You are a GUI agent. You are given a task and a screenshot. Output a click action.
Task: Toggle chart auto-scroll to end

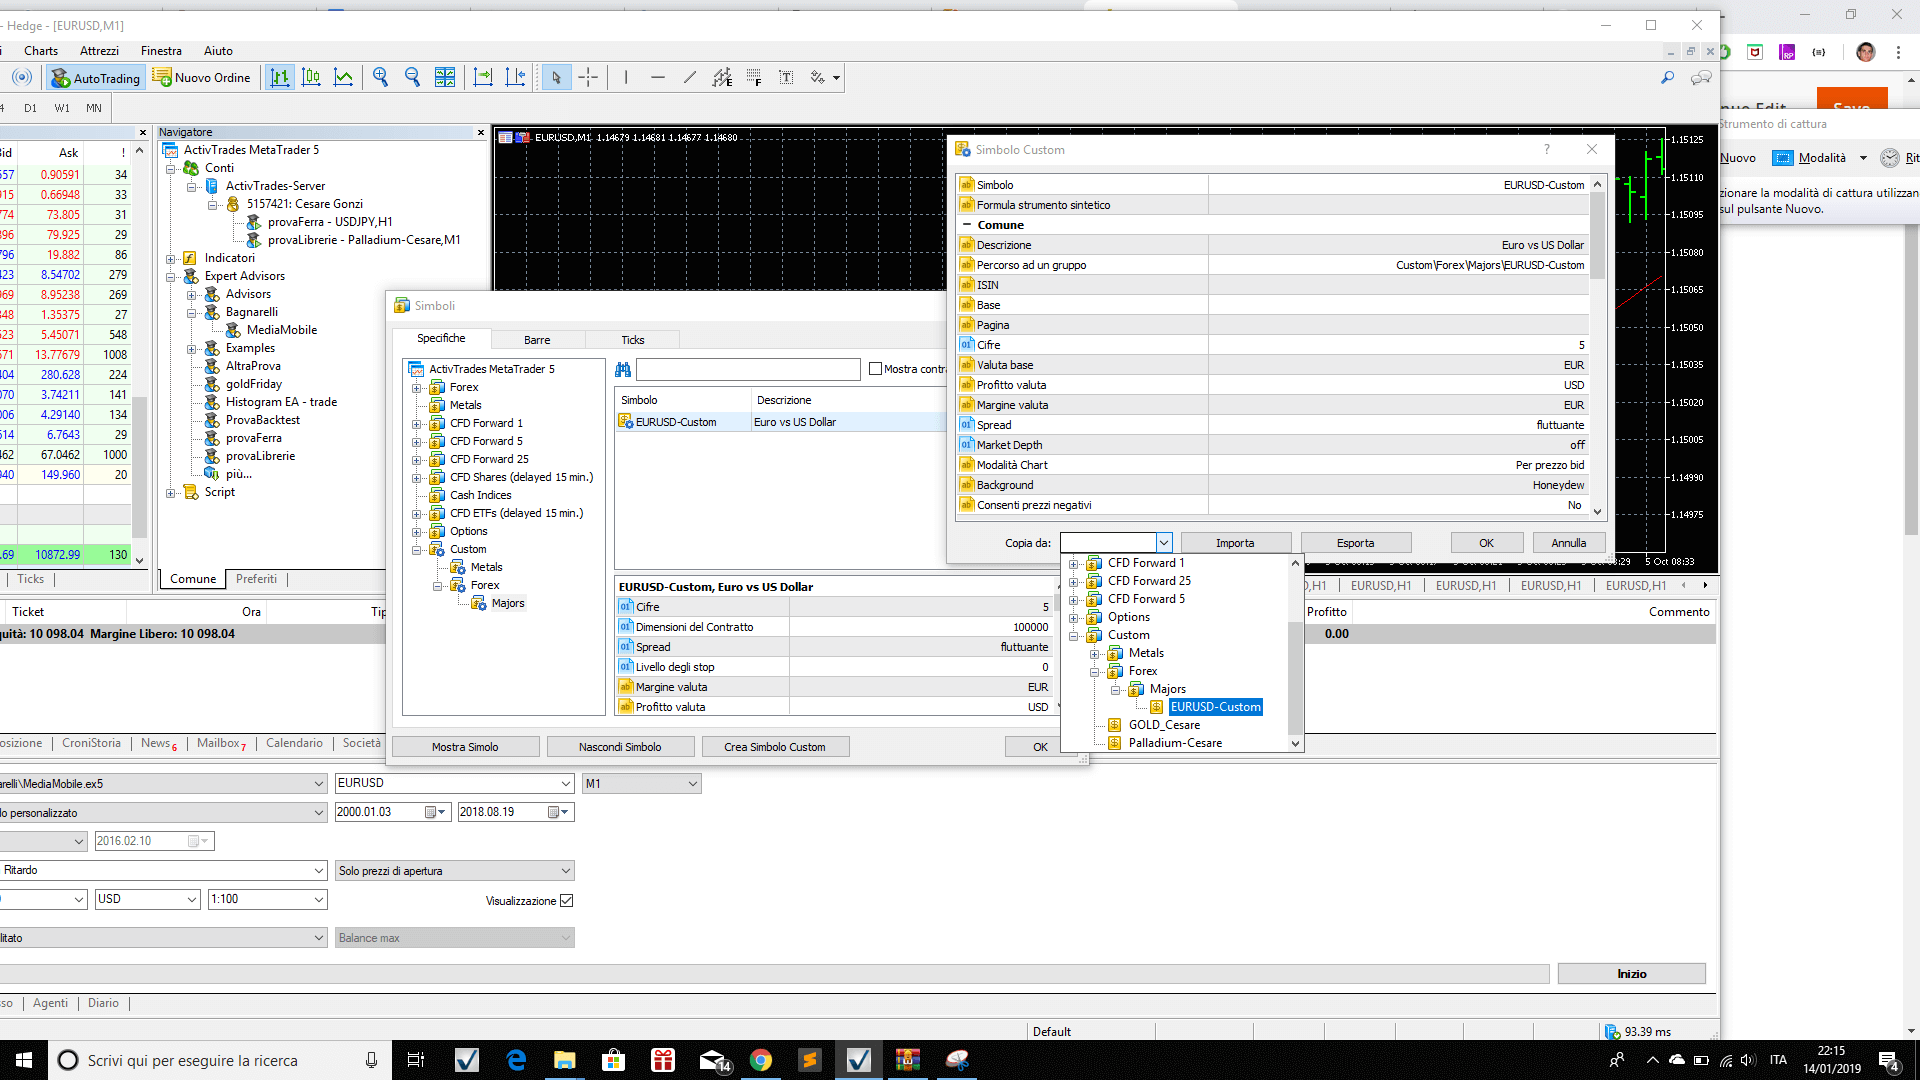pos(483,78)
